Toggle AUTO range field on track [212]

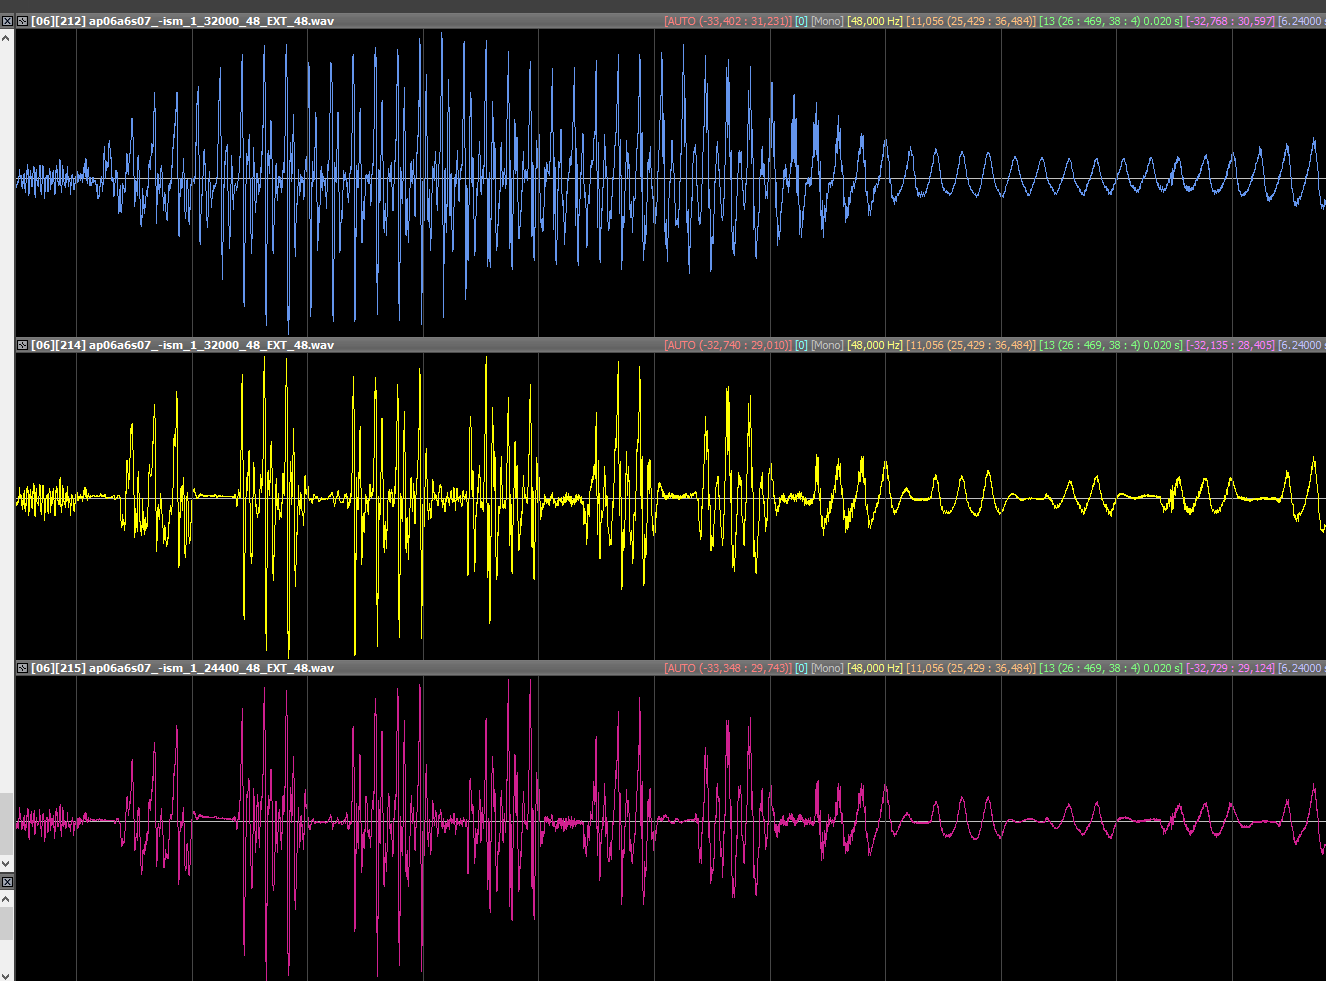coord(728,21)
